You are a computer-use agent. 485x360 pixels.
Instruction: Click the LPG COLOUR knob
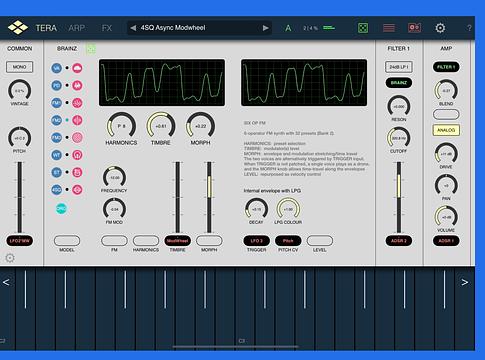(288, 209)
